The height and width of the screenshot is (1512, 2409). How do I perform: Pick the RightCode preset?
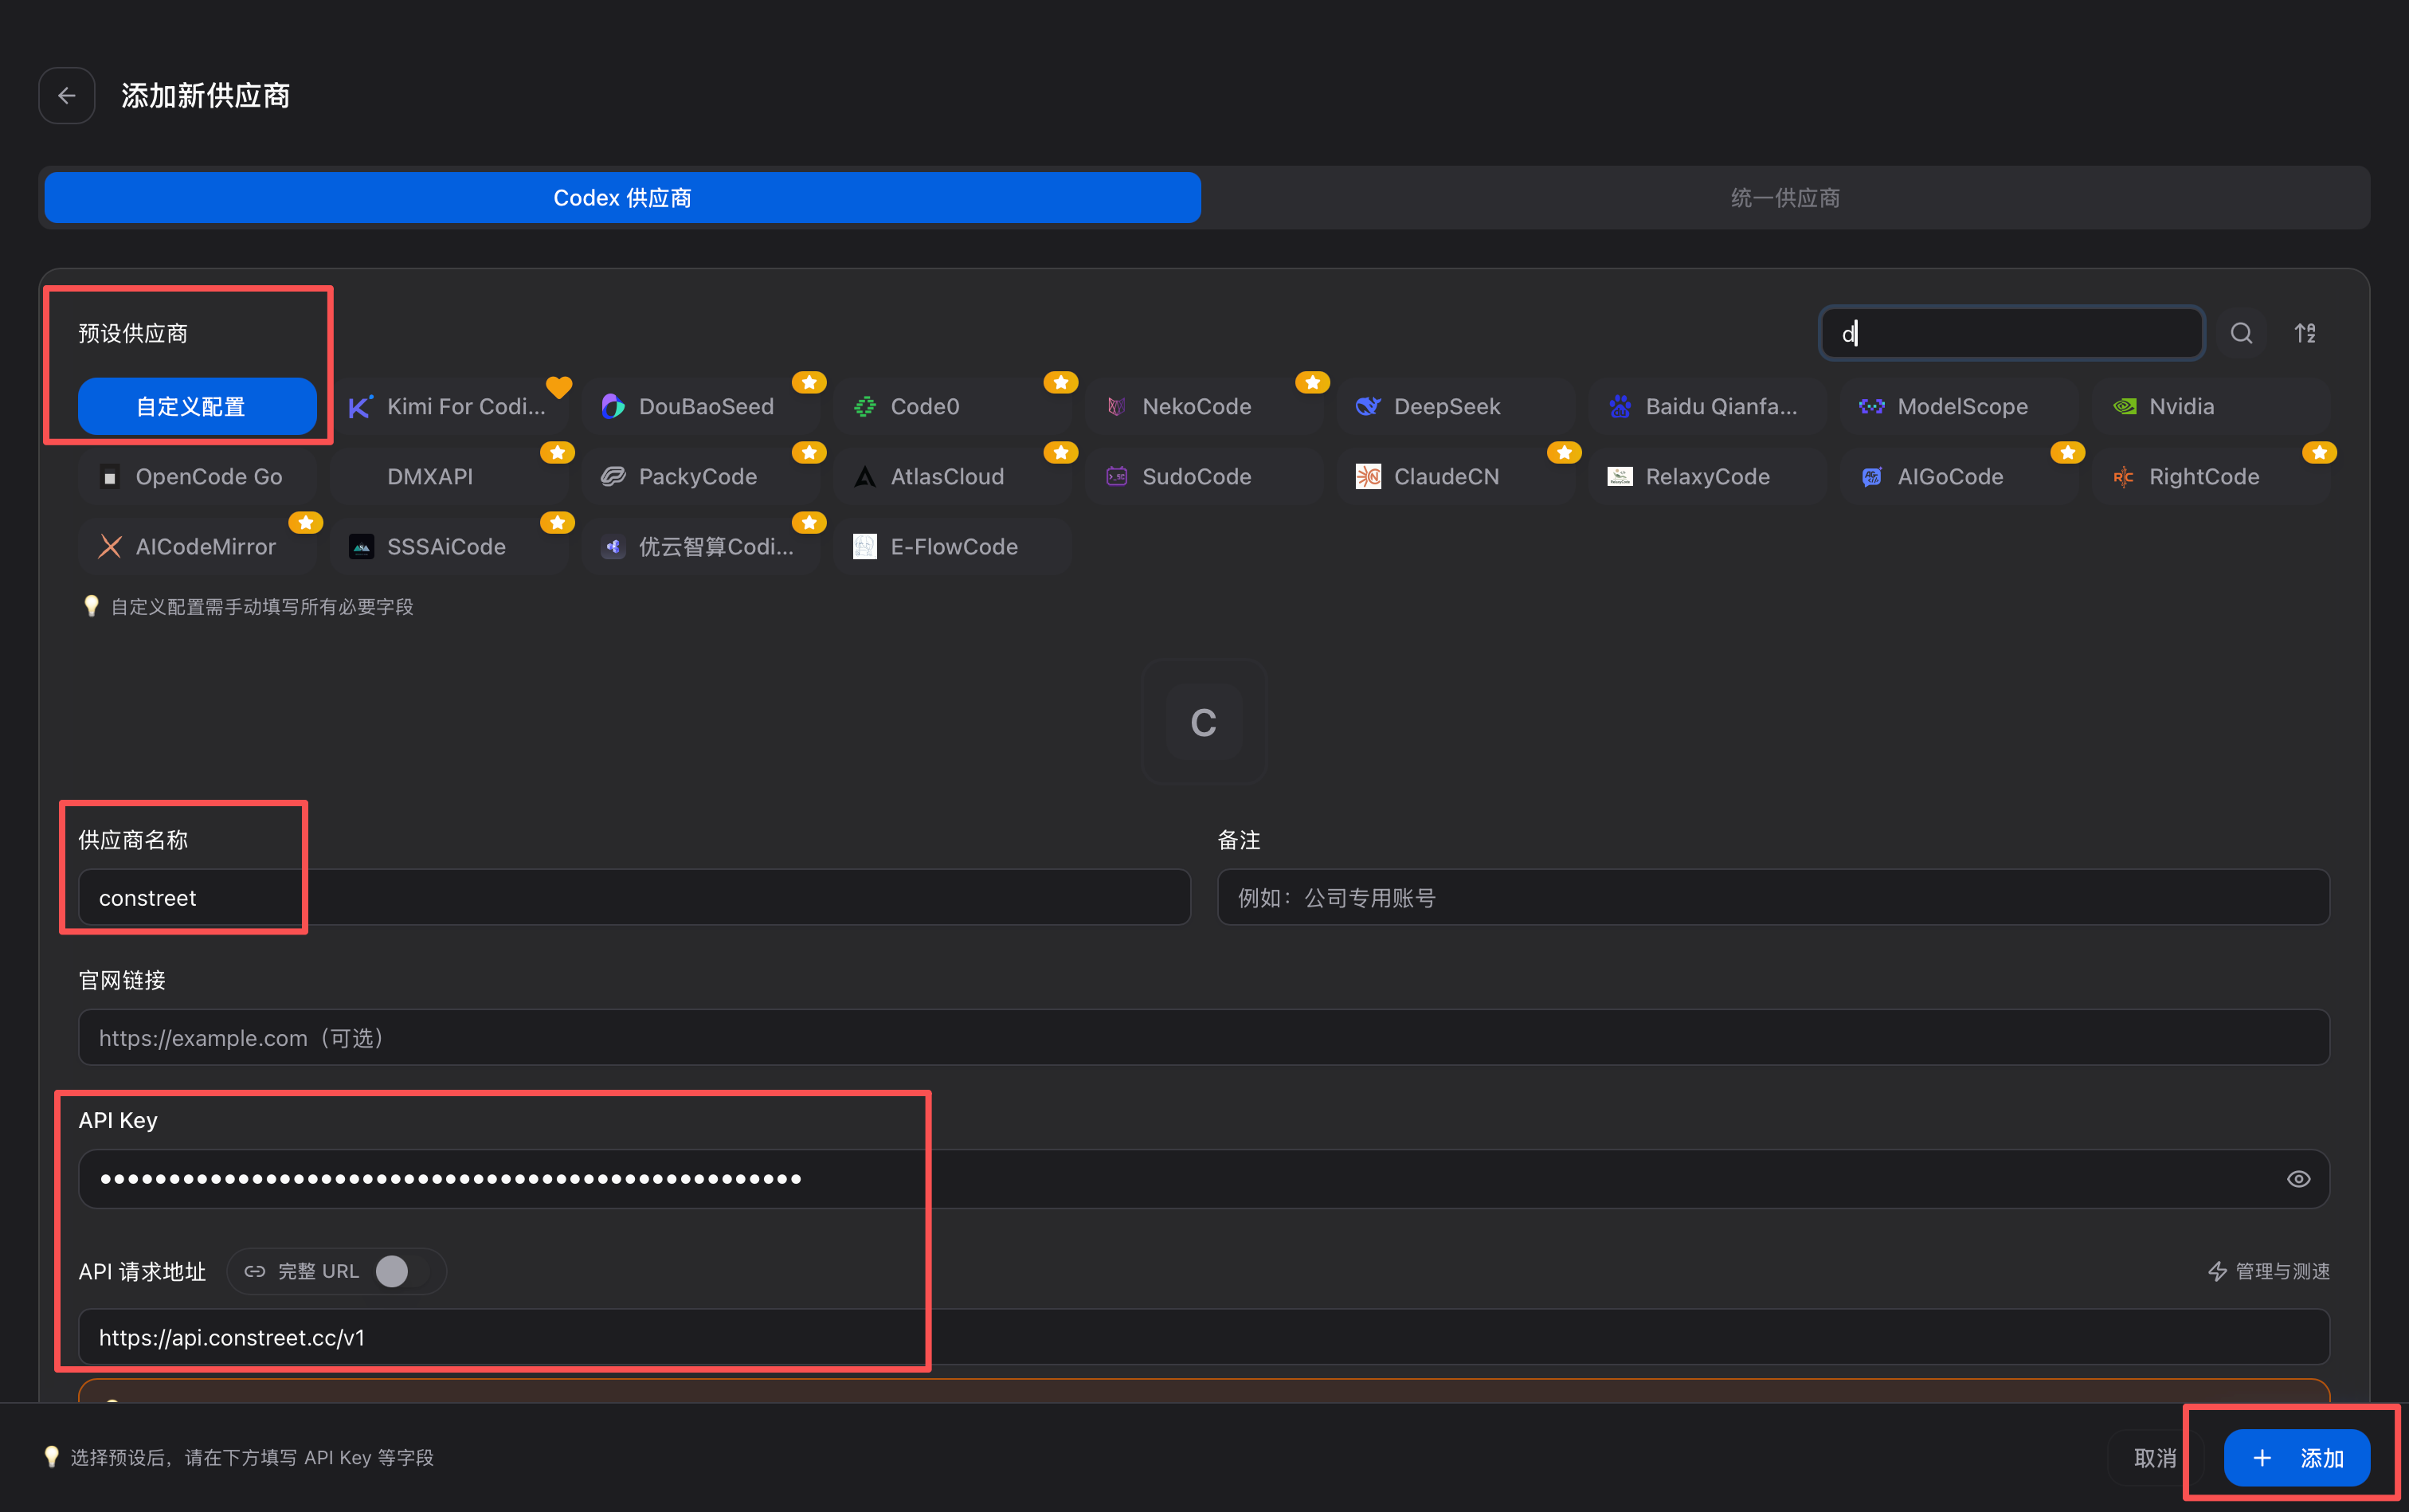coord(2211,476)
